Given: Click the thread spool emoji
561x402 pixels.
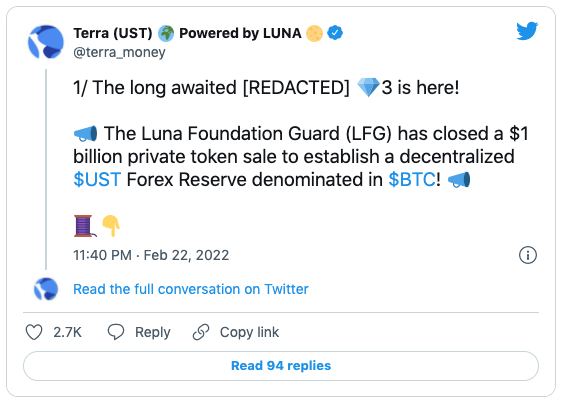Looking at the screenshot, I should (x=84, y=226).
